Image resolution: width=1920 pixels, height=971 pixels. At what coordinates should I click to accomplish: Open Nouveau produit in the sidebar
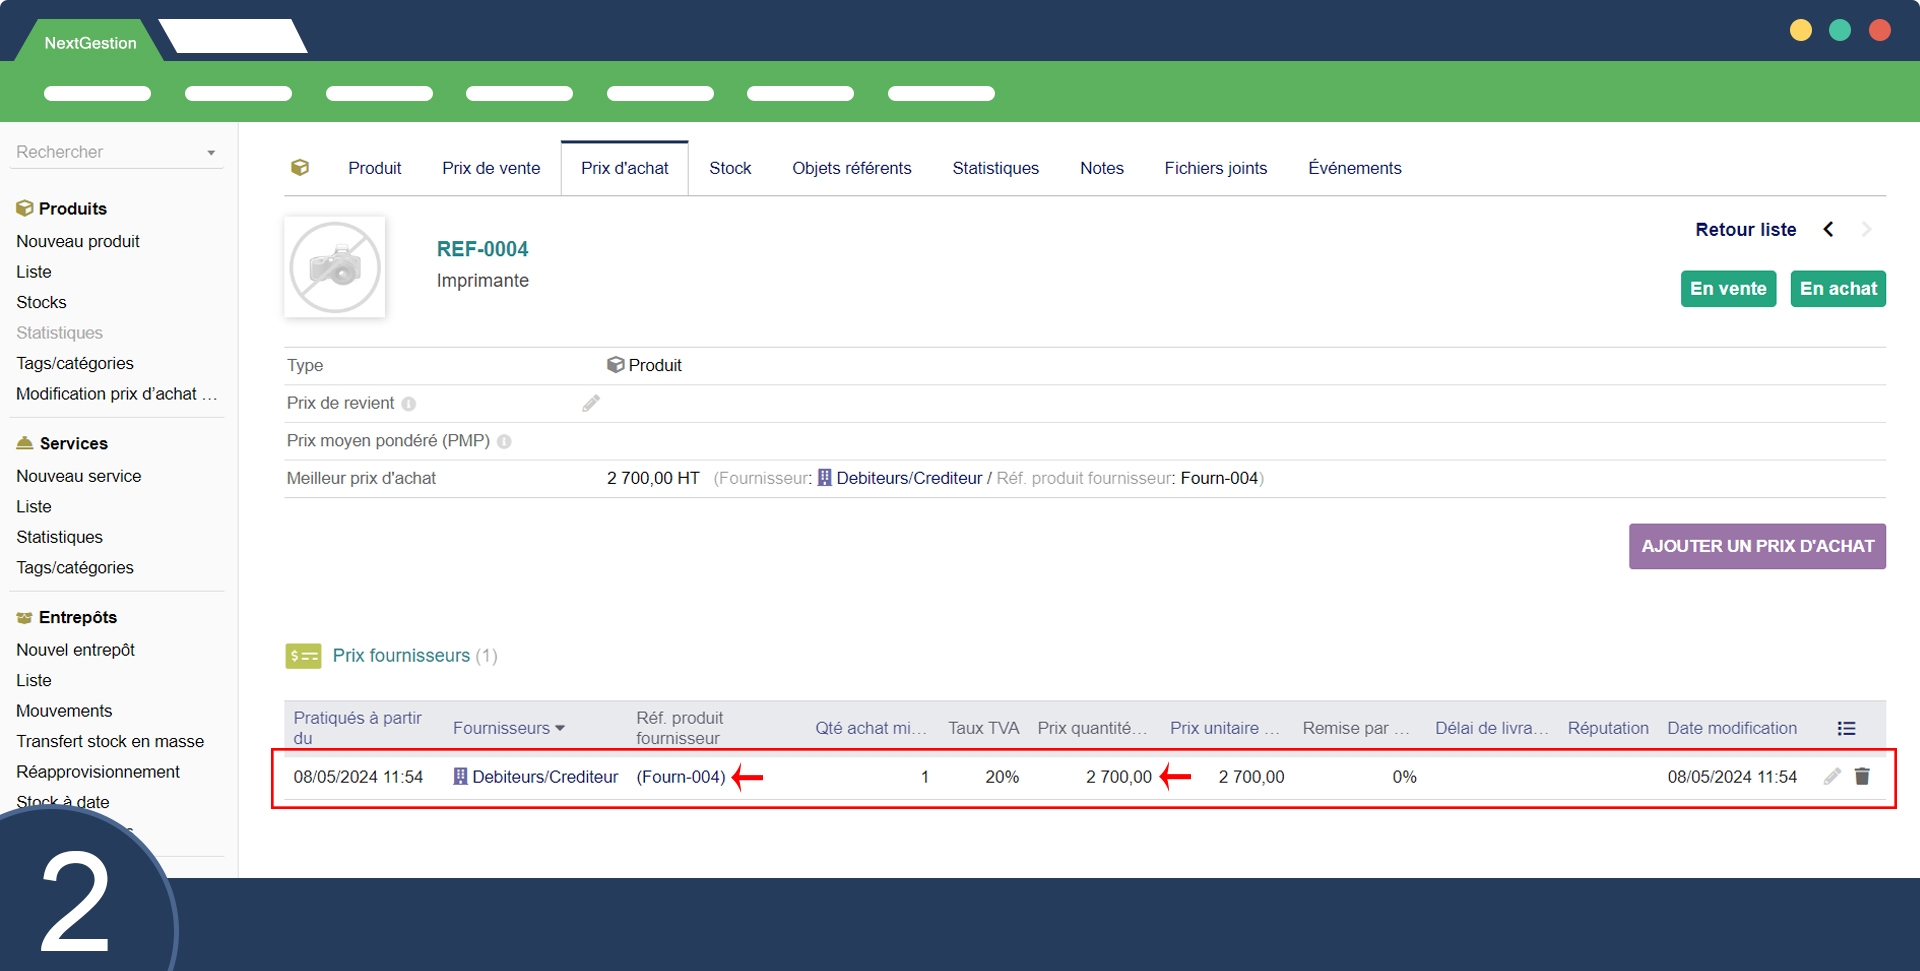[78, 241]
